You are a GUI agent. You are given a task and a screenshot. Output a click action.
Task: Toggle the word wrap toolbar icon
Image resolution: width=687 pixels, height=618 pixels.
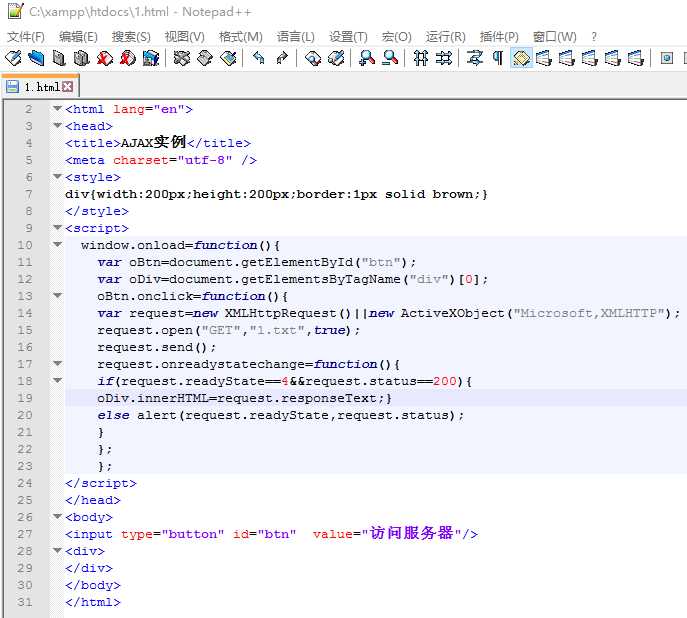click(475, 58)
